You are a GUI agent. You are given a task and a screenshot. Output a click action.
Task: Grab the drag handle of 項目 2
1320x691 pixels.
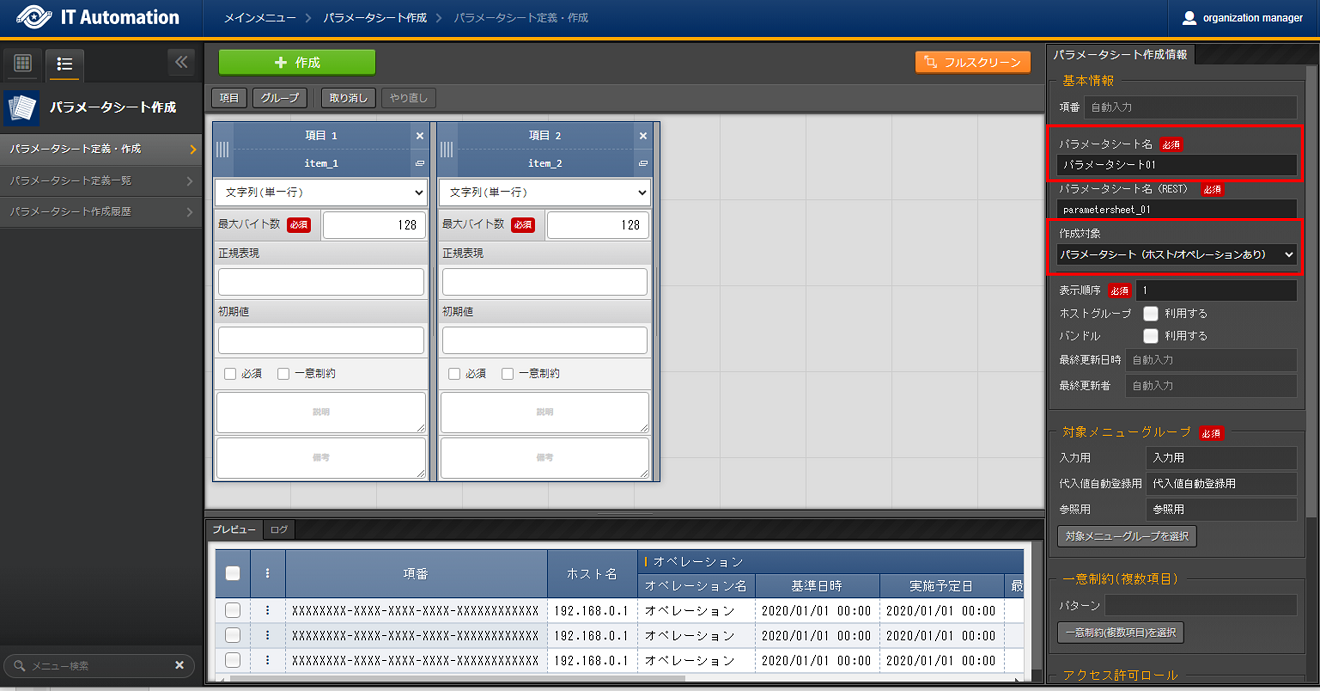447,149
